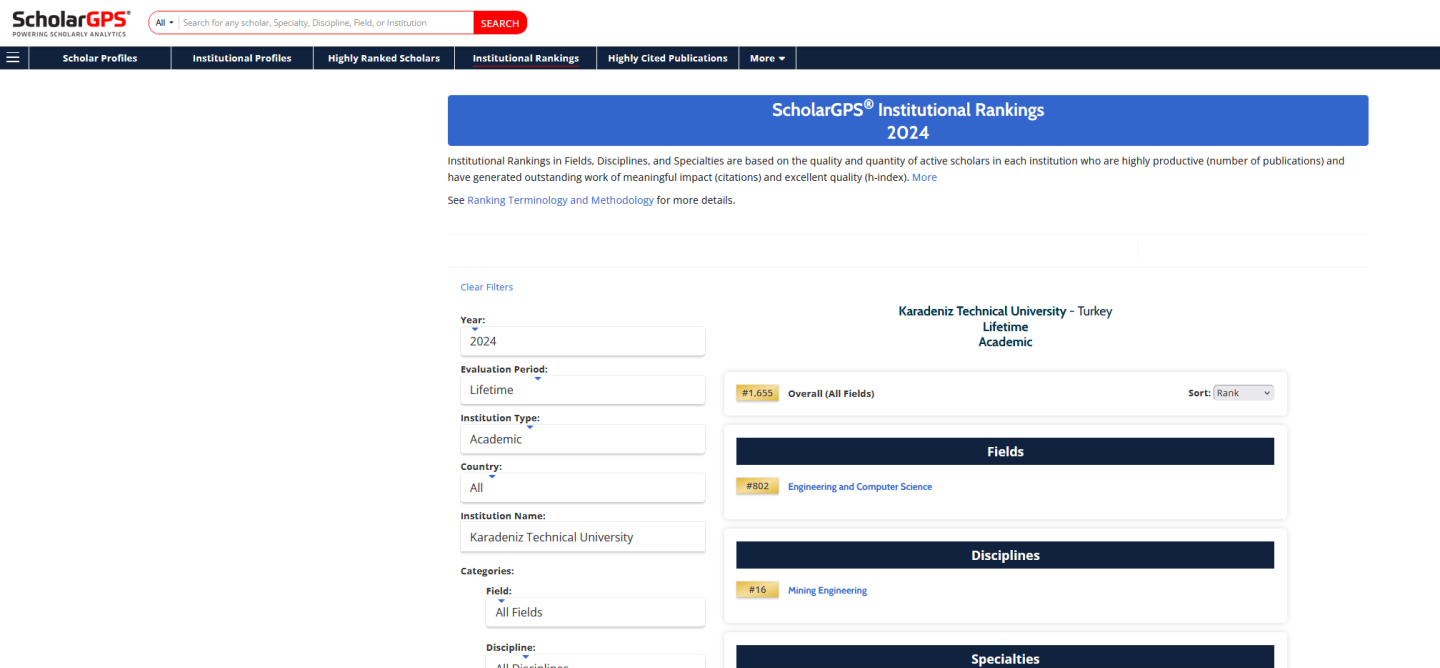Click the ScholarGPS logo
Image resolution: width=1440 pixels, height=668 pixels.
click(x=70, y=23)
